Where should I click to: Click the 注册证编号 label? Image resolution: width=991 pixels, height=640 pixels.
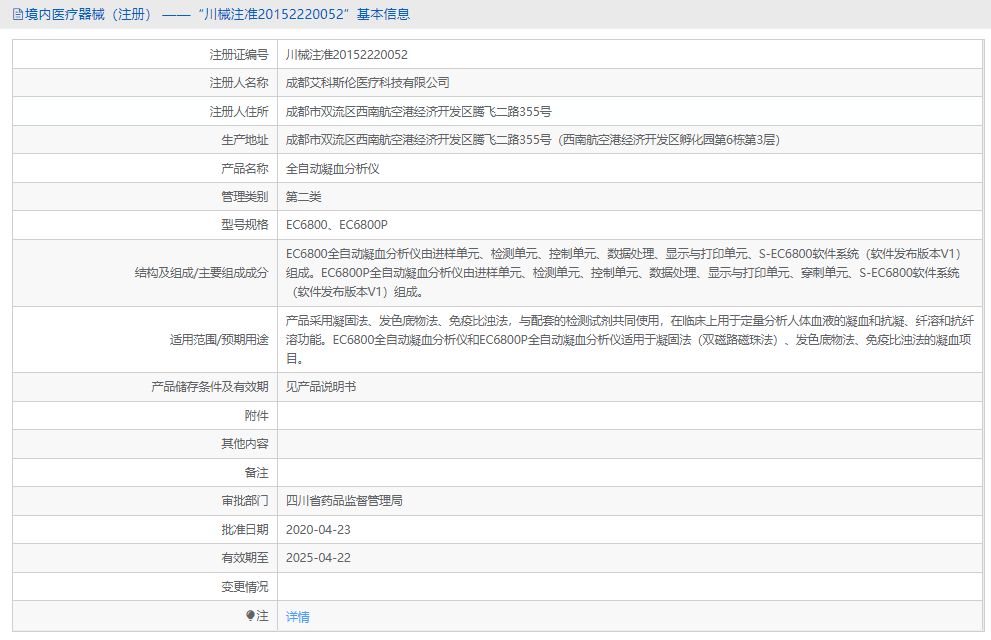tap(239, 55)
